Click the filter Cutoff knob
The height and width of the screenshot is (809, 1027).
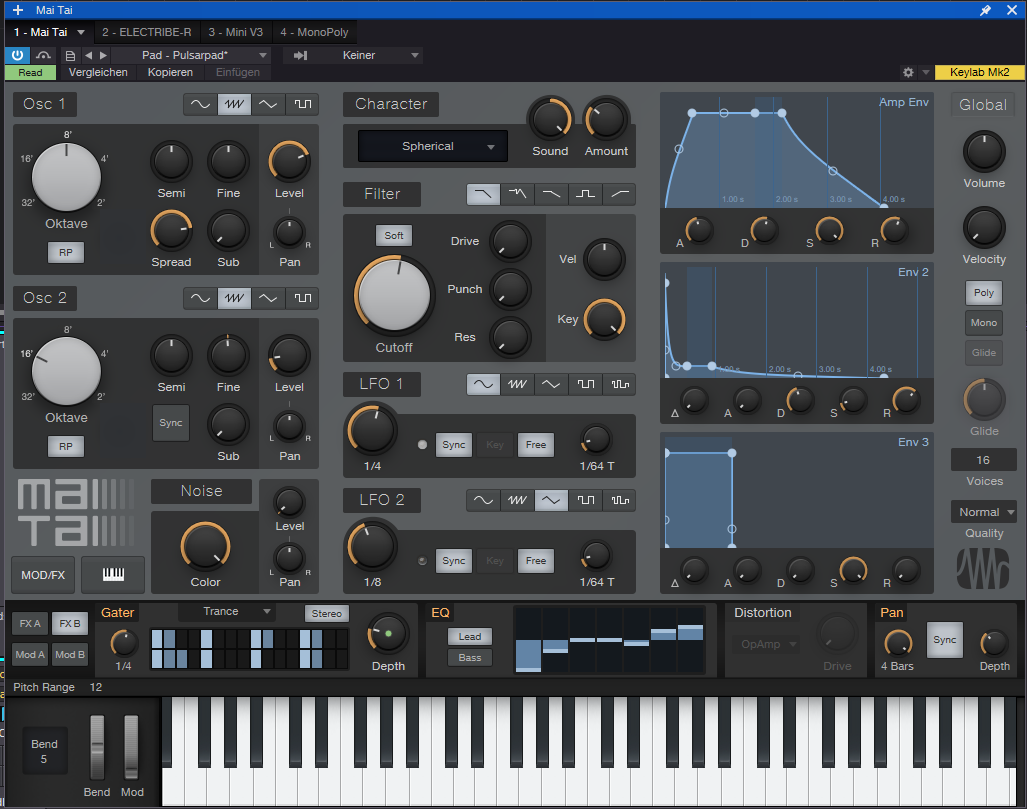tap(393, 294)
